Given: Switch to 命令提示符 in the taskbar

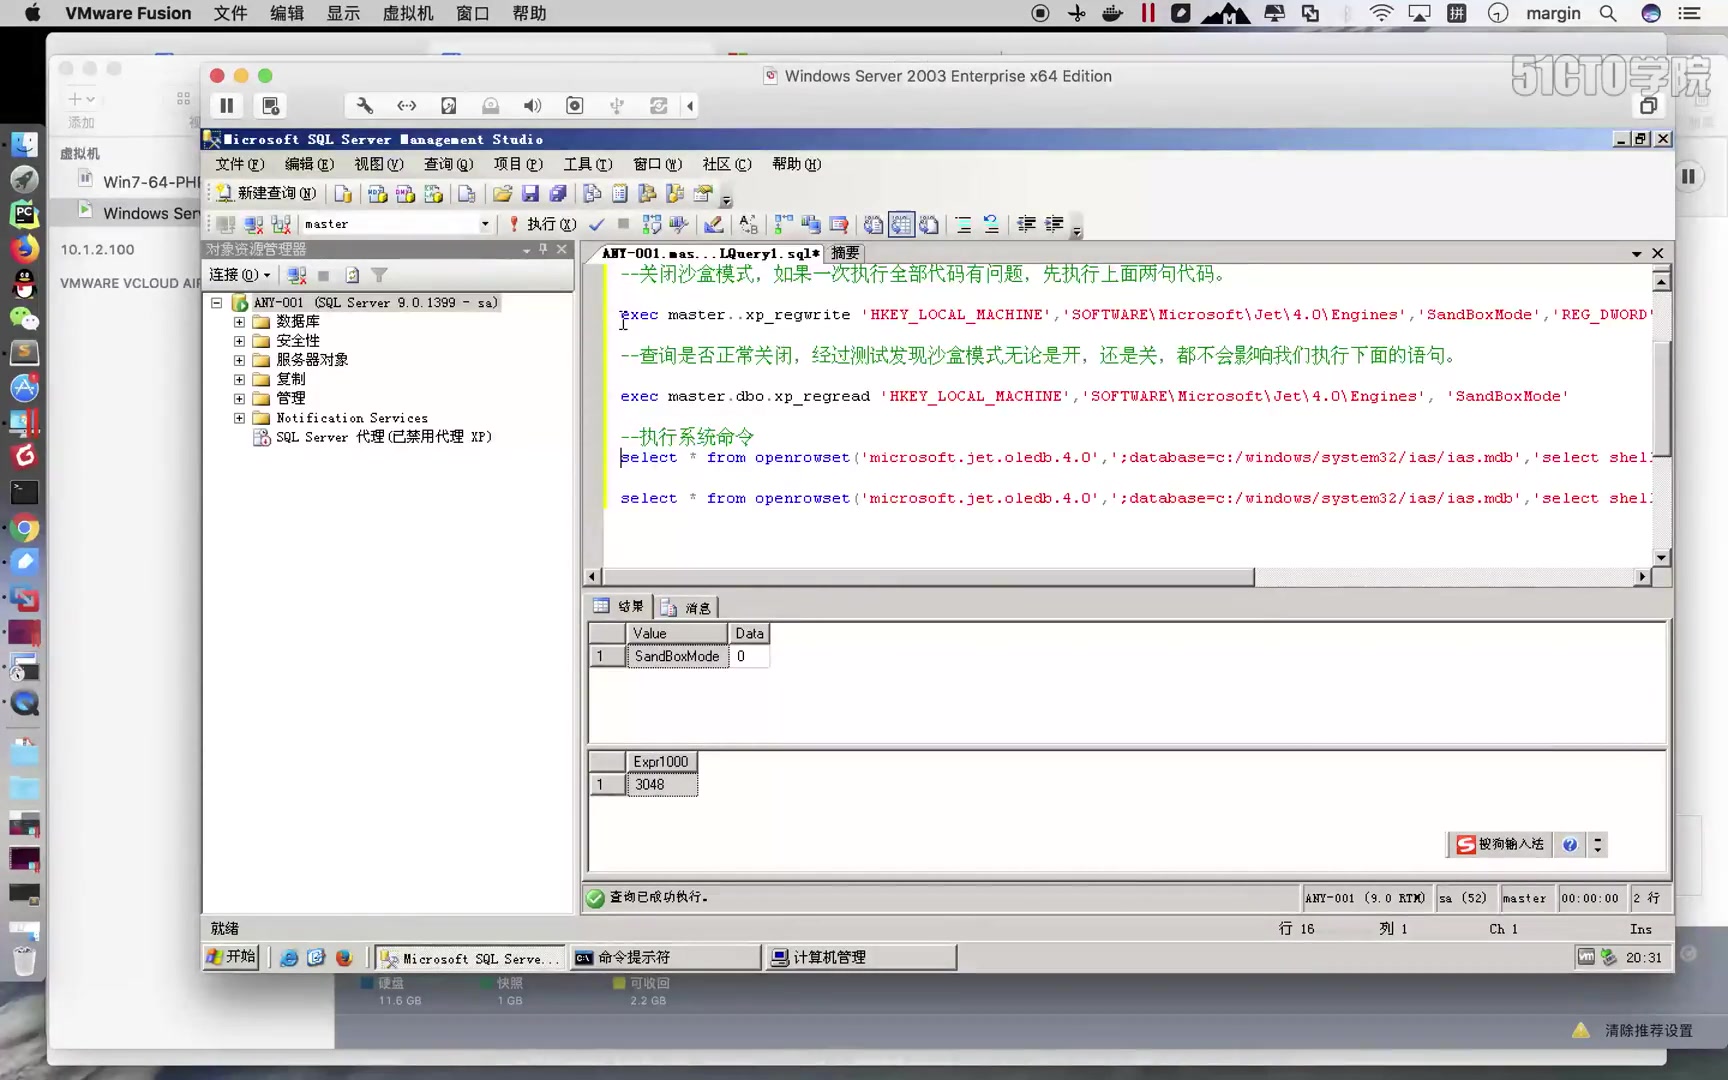Looking at the screenshot, I should (665, 958).
